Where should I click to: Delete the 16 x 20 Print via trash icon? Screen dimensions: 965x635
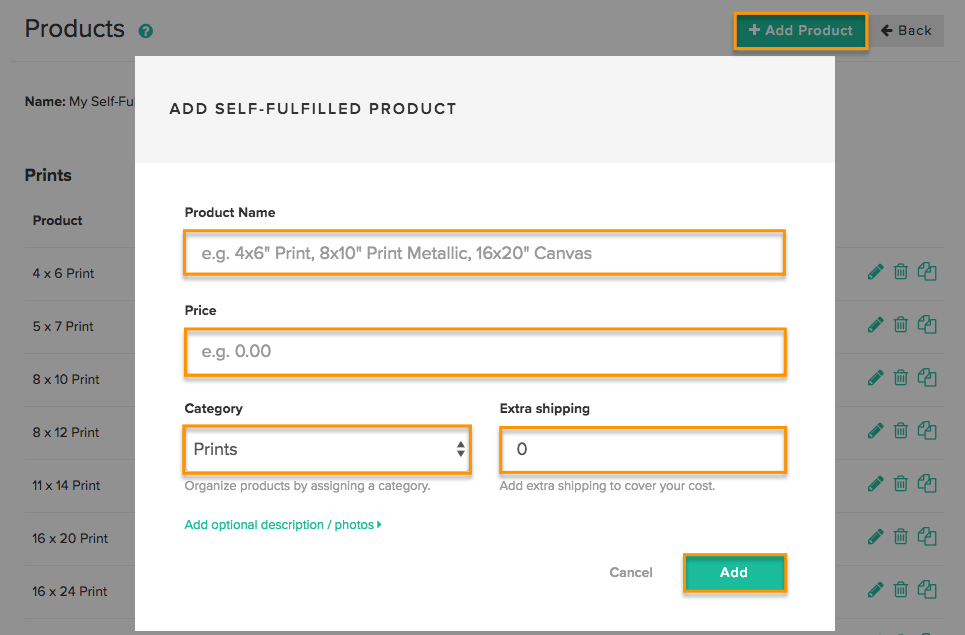point(900,536)
